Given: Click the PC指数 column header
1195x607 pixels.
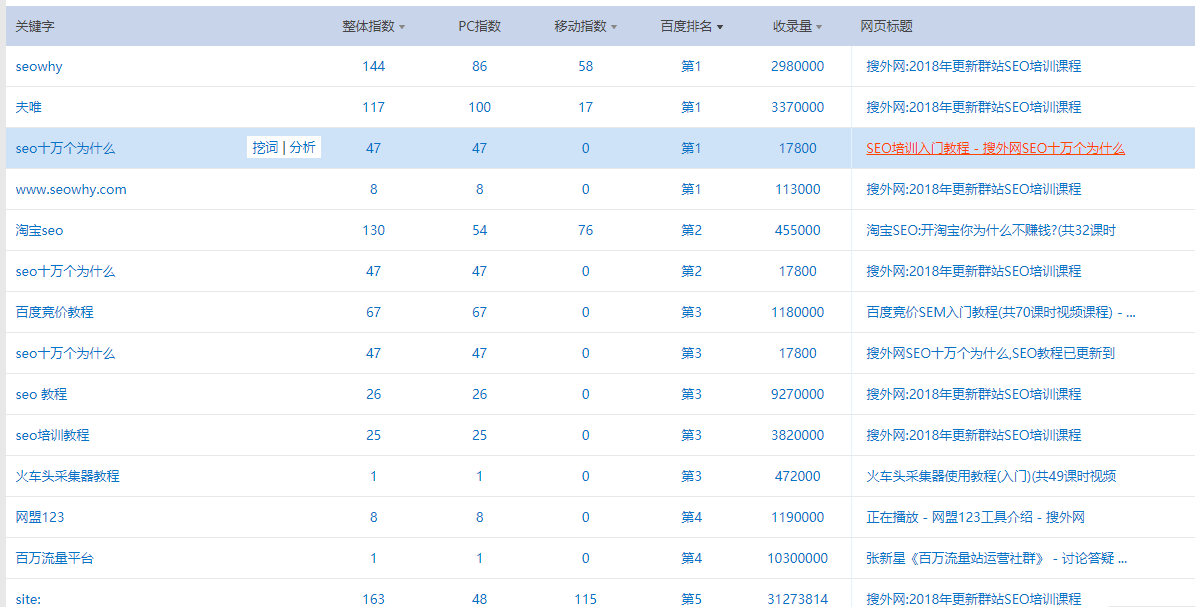Looking at the screenshot, I should point(479,27).
